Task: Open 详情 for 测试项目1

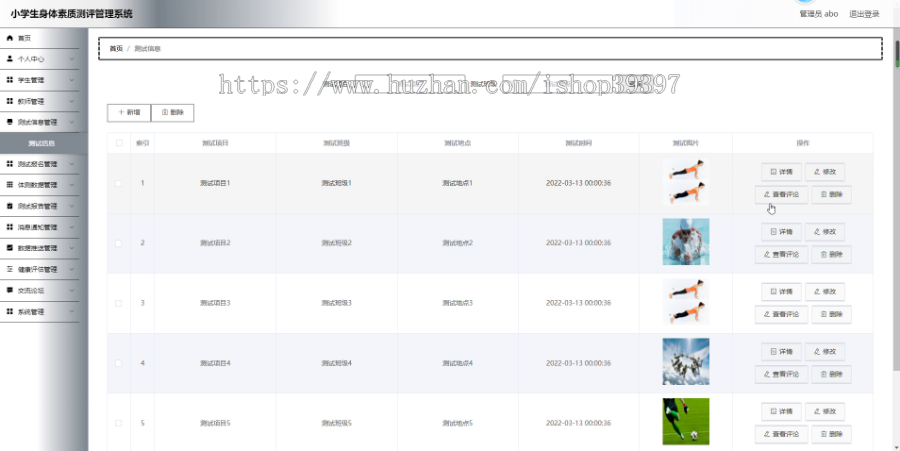Action: click(781, 172)
